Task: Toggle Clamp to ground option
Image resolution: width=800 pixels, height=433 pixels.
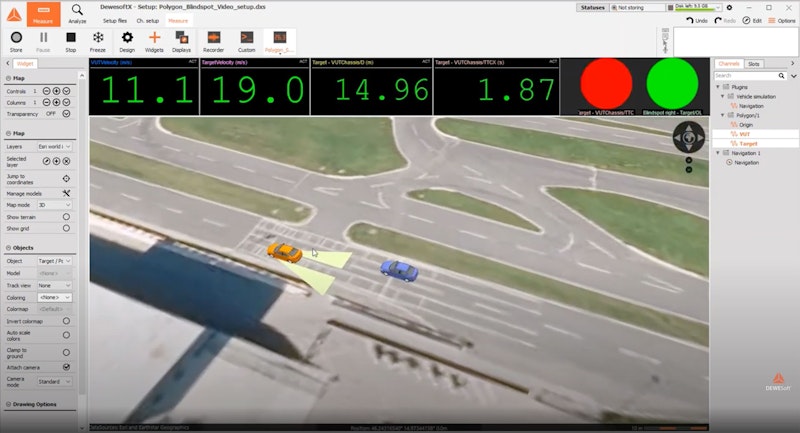Action: 66,352
